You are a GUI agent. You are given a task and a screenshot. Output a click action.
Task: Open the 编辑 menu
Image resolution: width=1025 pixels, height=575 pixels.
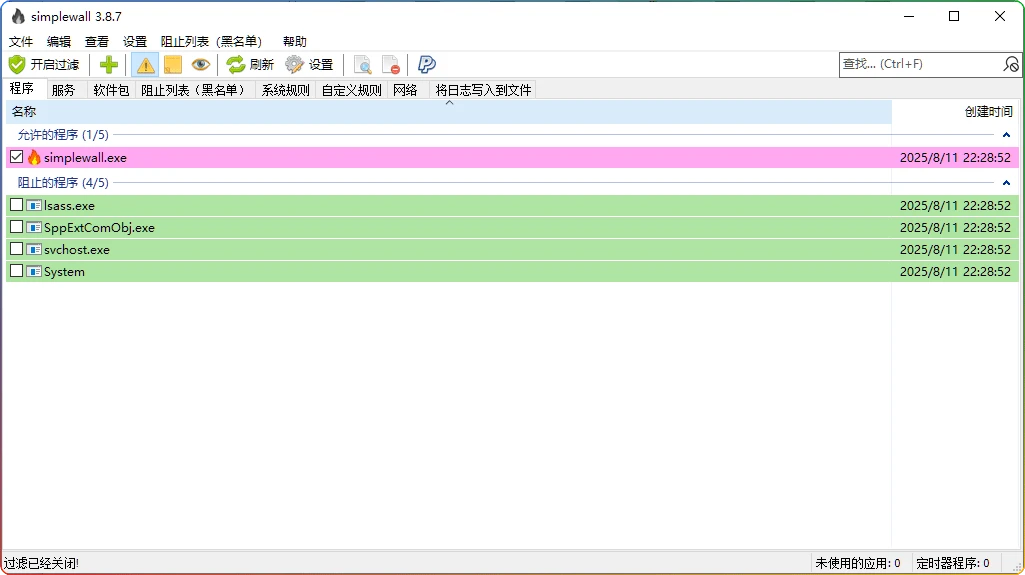click(59, 42)
